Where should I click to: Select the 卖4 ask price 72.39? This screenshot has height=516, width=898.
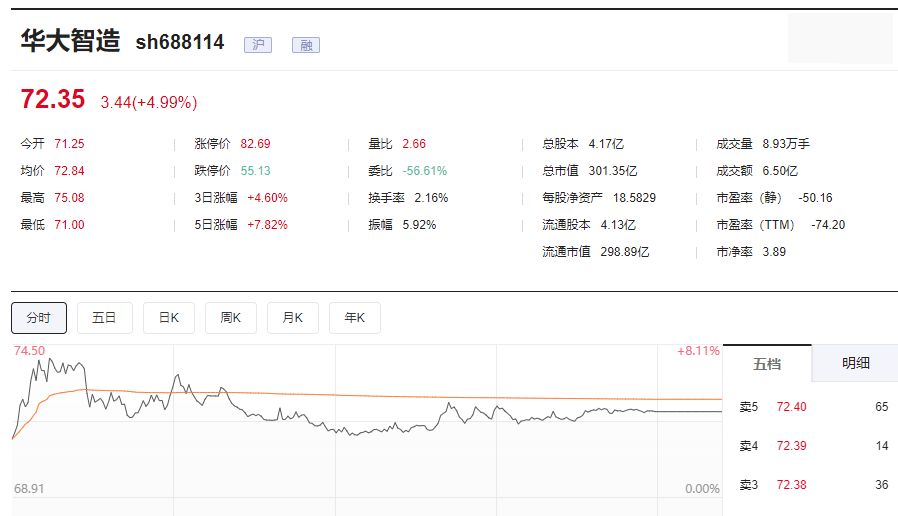(791, 446)
